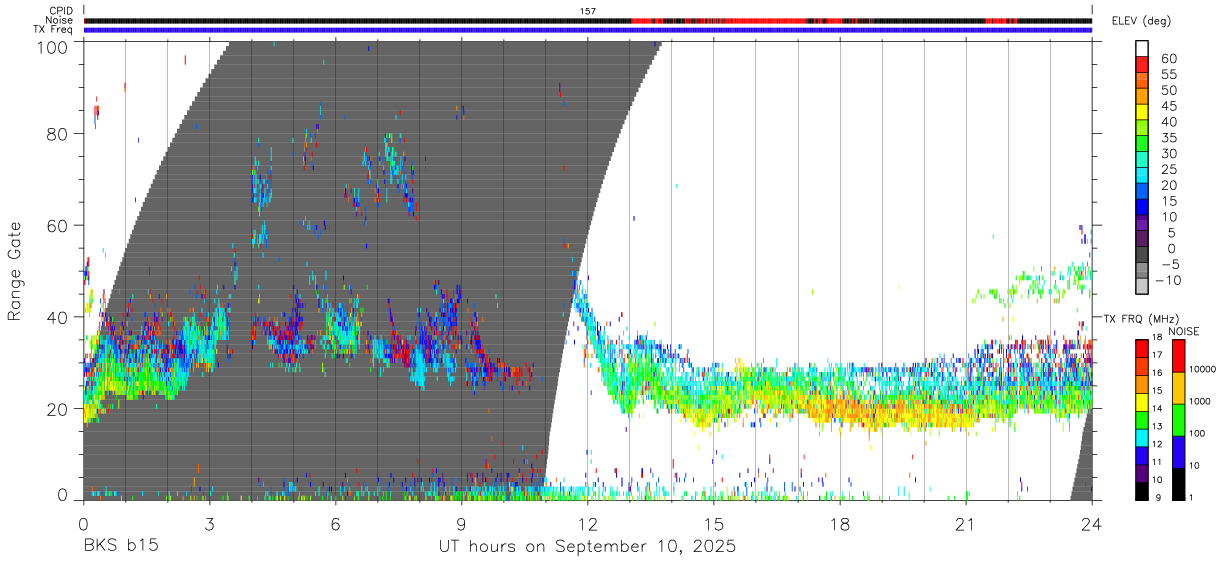Pick the black 9–10 segment of TX FRQ colorbar
The height and width of the screenshot is (567, 1228).
[1142, 489]
